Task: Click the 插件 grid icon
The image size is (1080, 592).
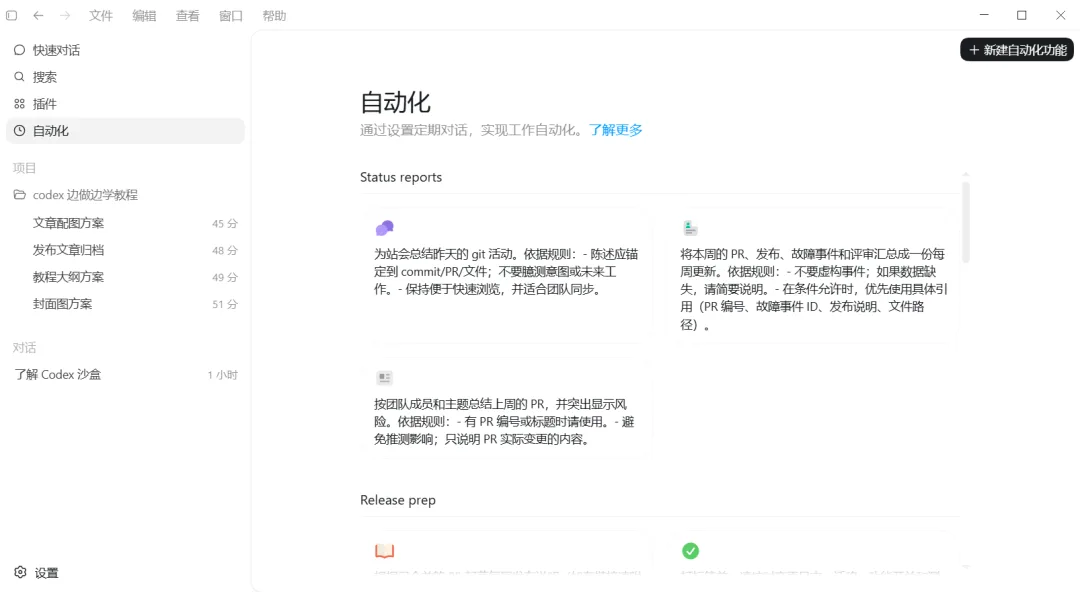Action: tap(19, 103)
